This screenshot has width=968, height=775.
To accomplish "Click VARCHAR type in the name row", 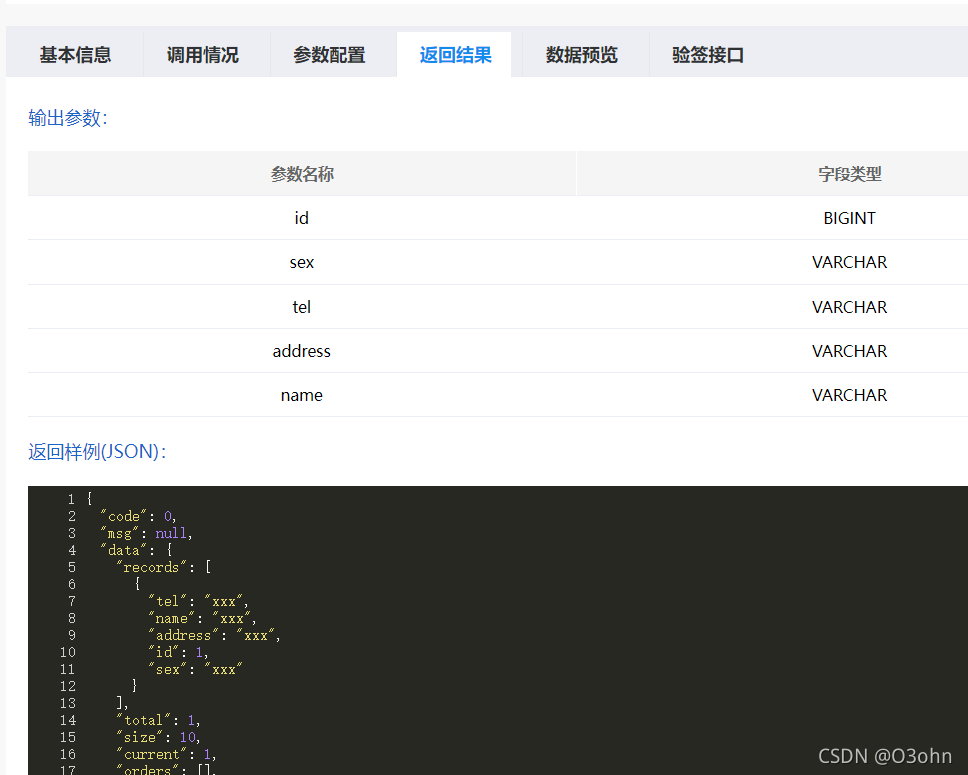I will point(849,395).
